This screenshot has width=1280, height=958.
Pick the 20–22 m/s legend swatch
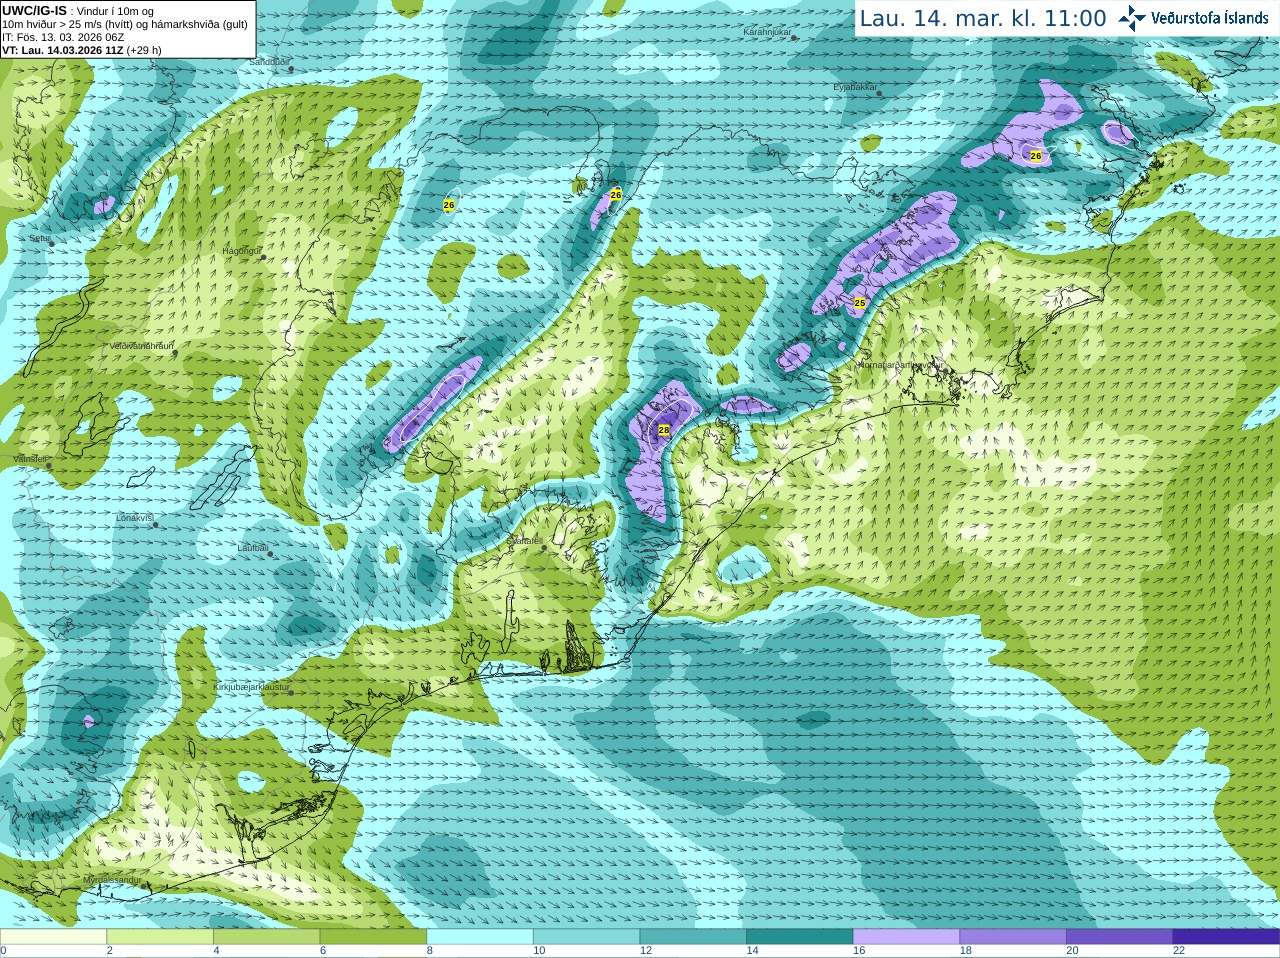[x=1120, y=937]
